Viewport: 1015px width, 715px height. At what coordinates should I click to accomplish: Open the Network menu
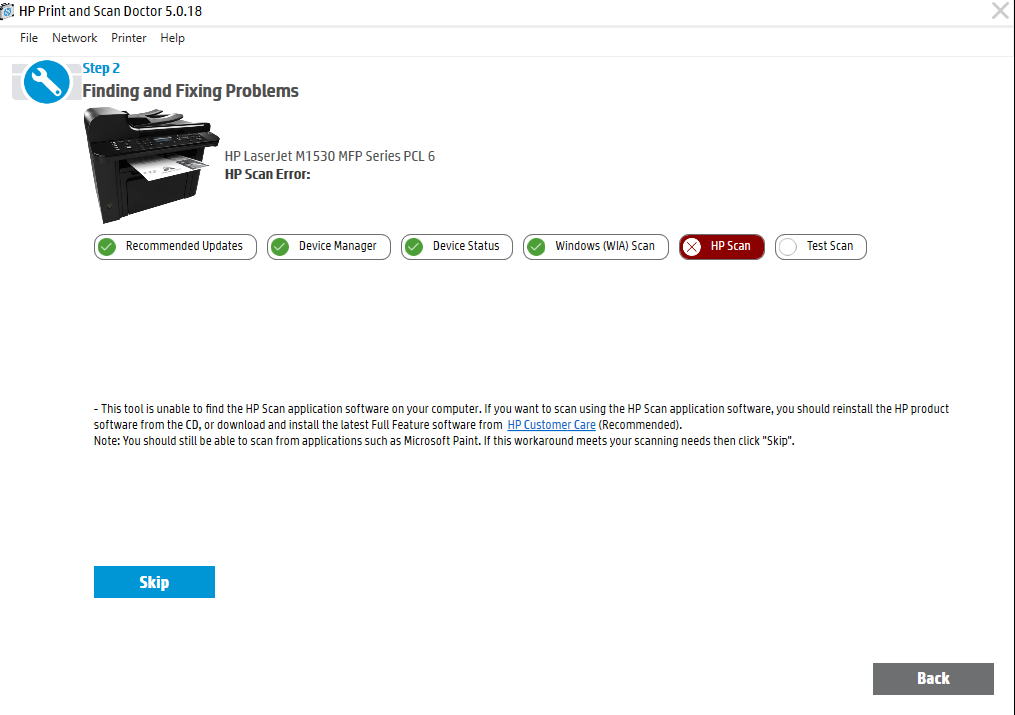(x=74, y=38)
